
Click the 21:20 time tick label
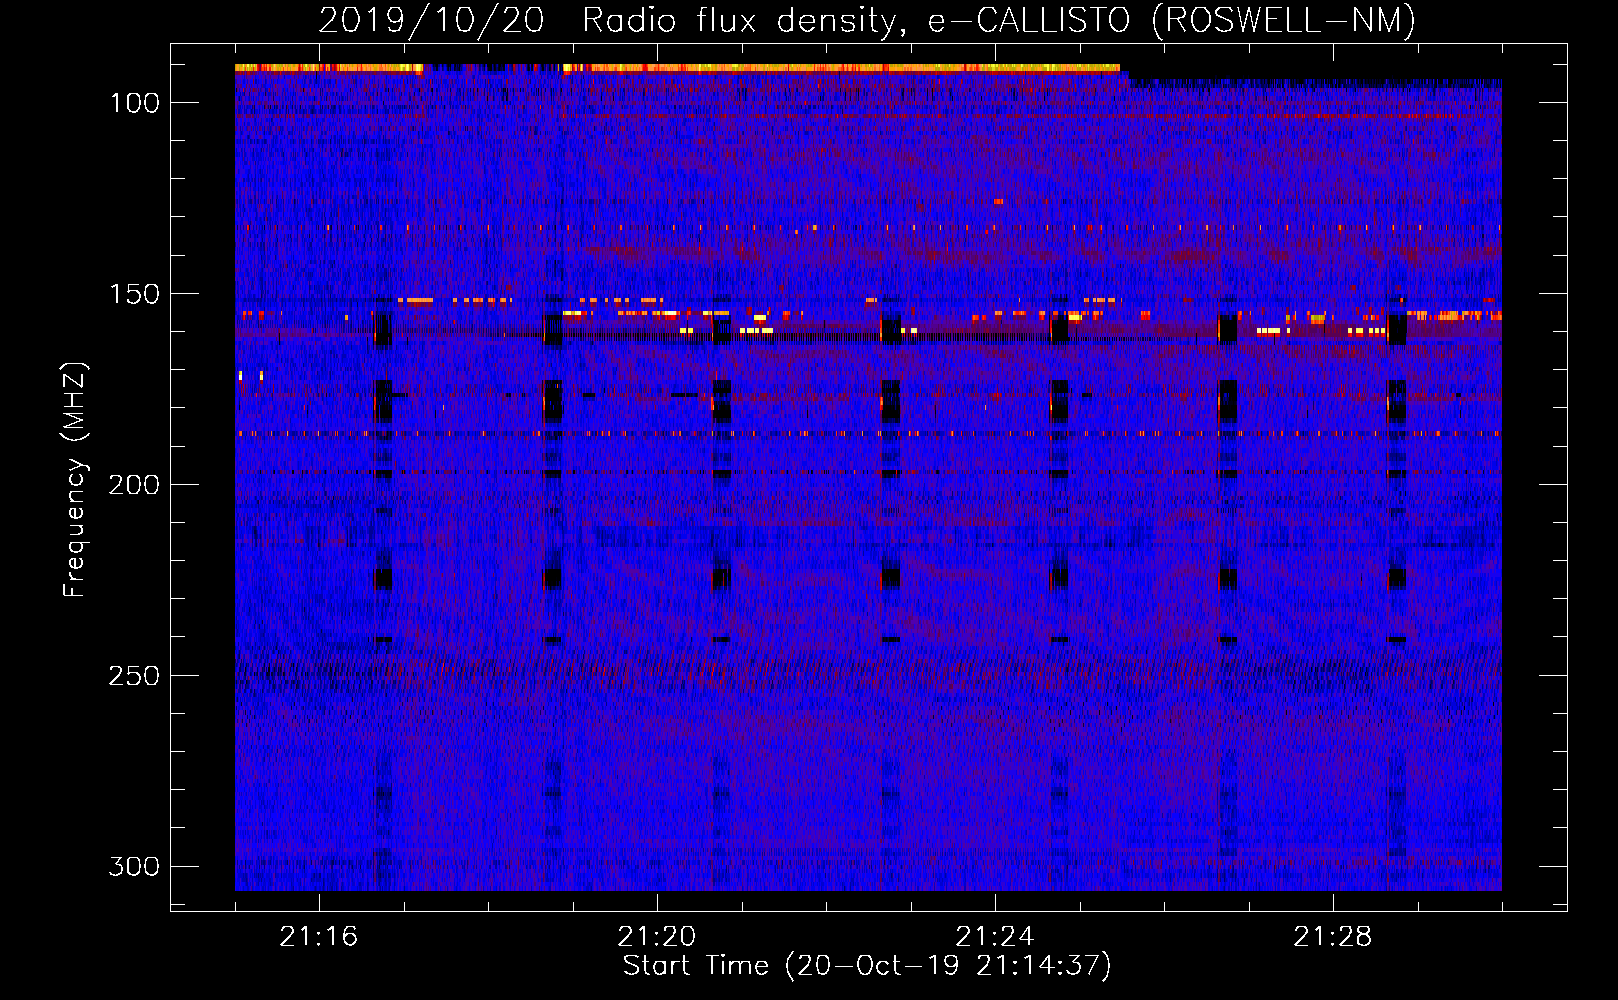click(x=657, y=937)
